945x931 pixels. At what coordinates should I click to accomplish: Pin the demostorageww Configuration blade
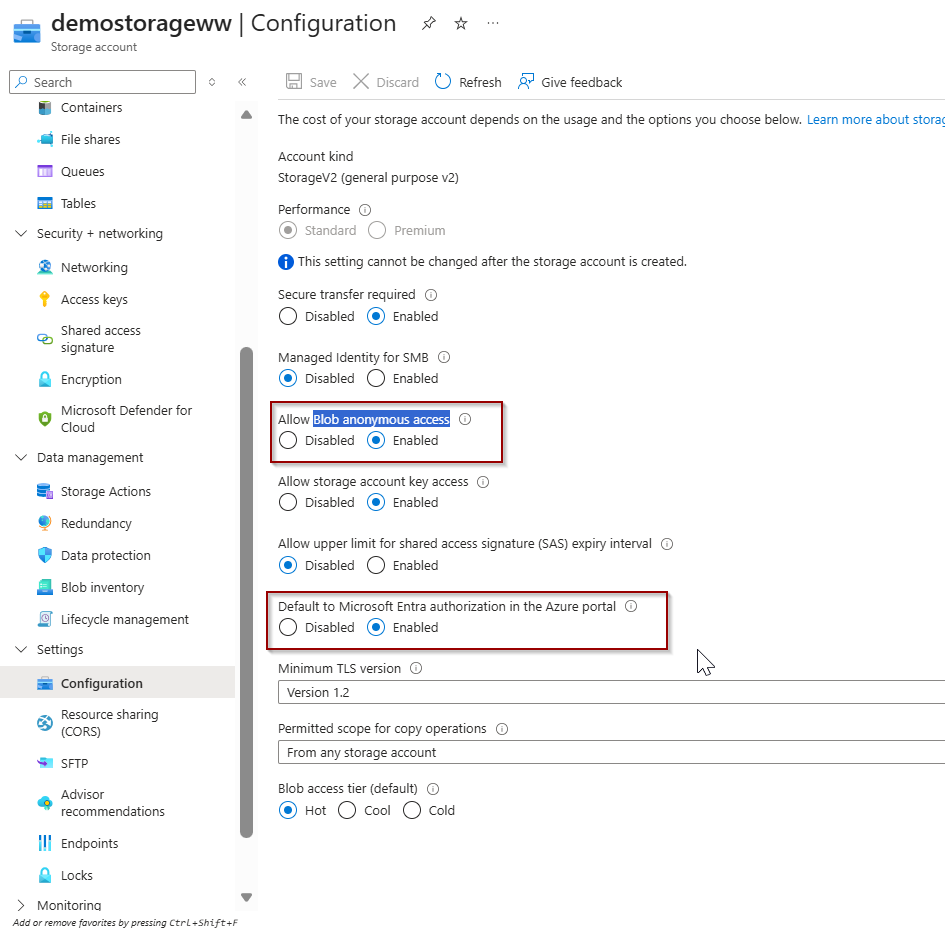(429, 24)
